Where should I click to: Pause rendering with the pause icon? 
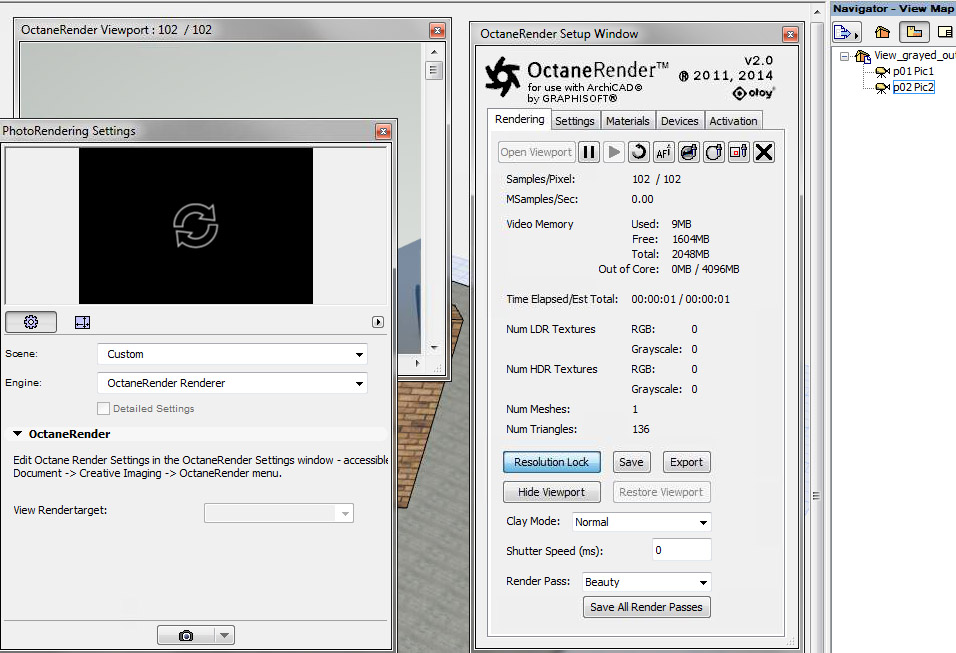coord(589,152)
